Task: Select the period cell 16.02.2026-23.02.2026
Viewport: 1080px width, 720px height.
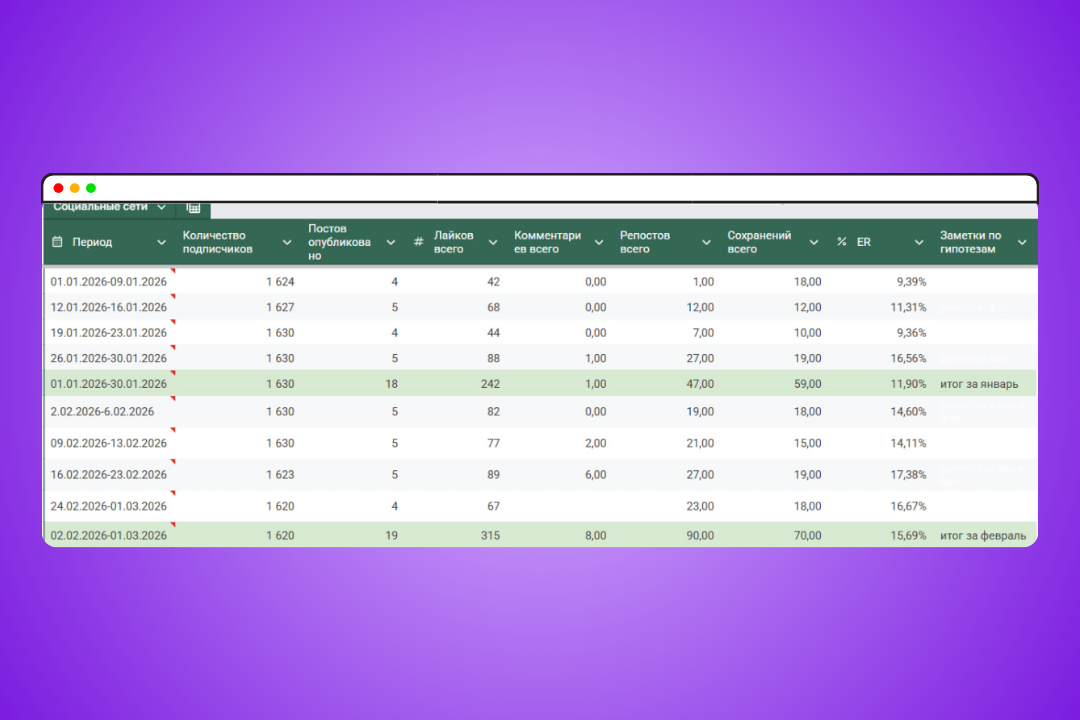Action: click(109, 475)
